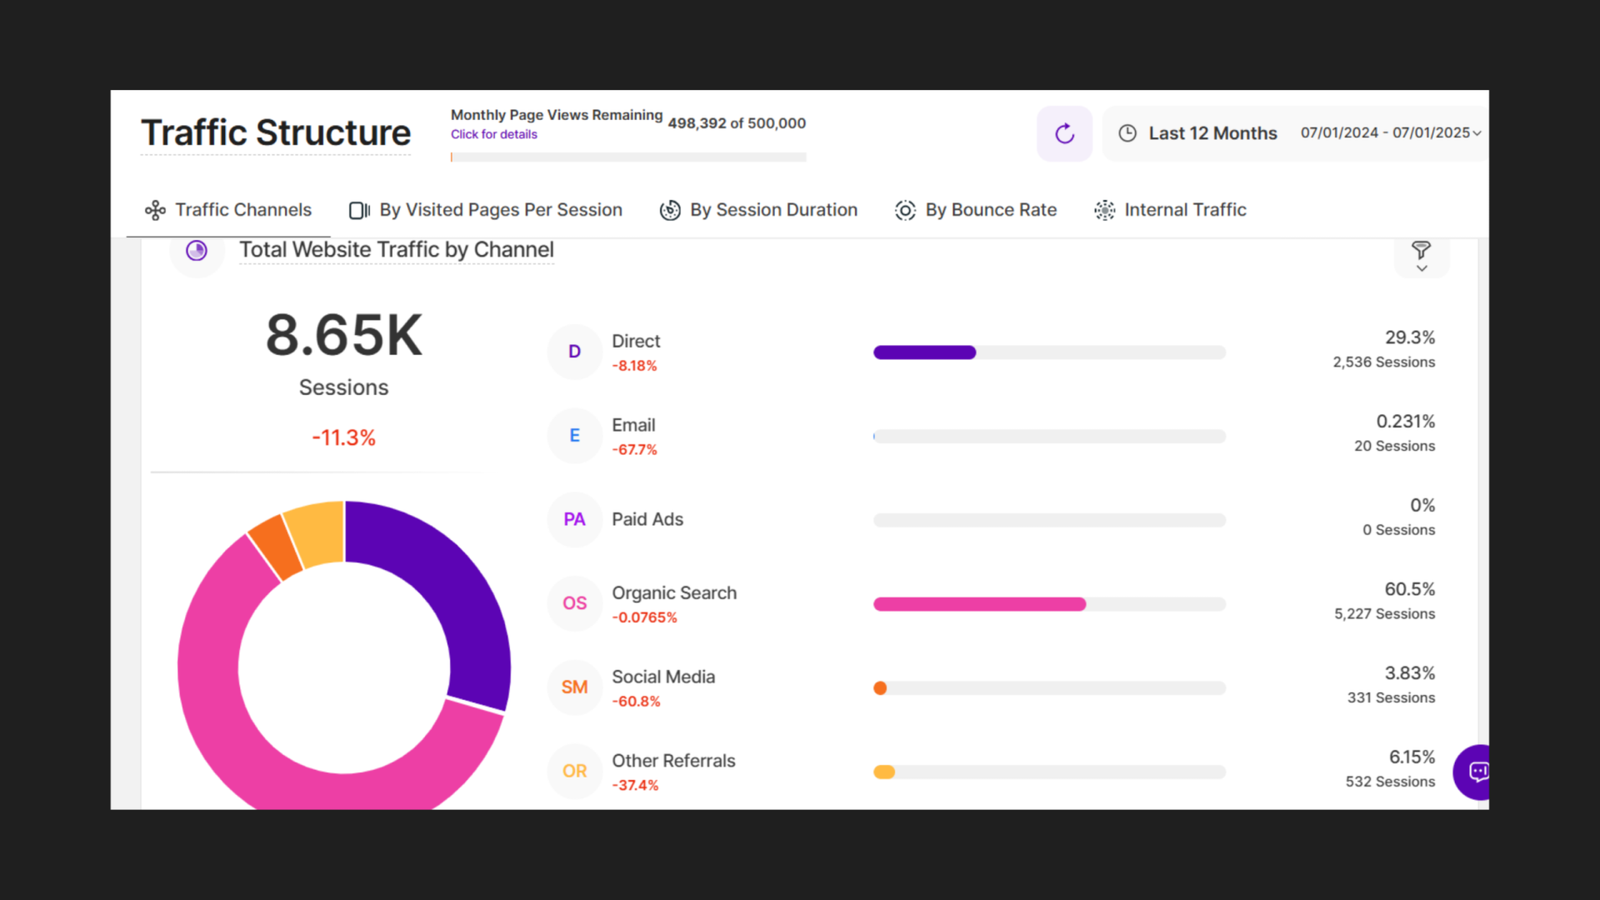Open the Internal Traffic tab
Viewport: 1600px width, 900px height.
[x=1171, y=210]
